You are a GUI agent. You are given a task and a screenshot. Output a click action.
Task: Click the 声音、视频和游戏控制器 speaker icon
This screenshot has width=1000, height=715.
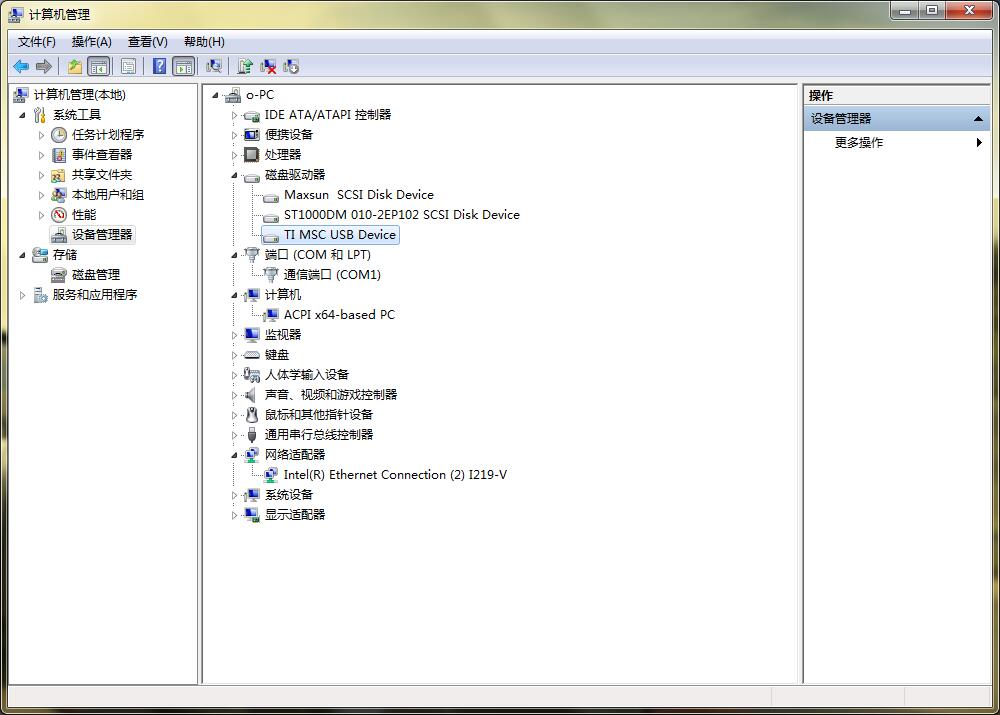tap(251, 395)
